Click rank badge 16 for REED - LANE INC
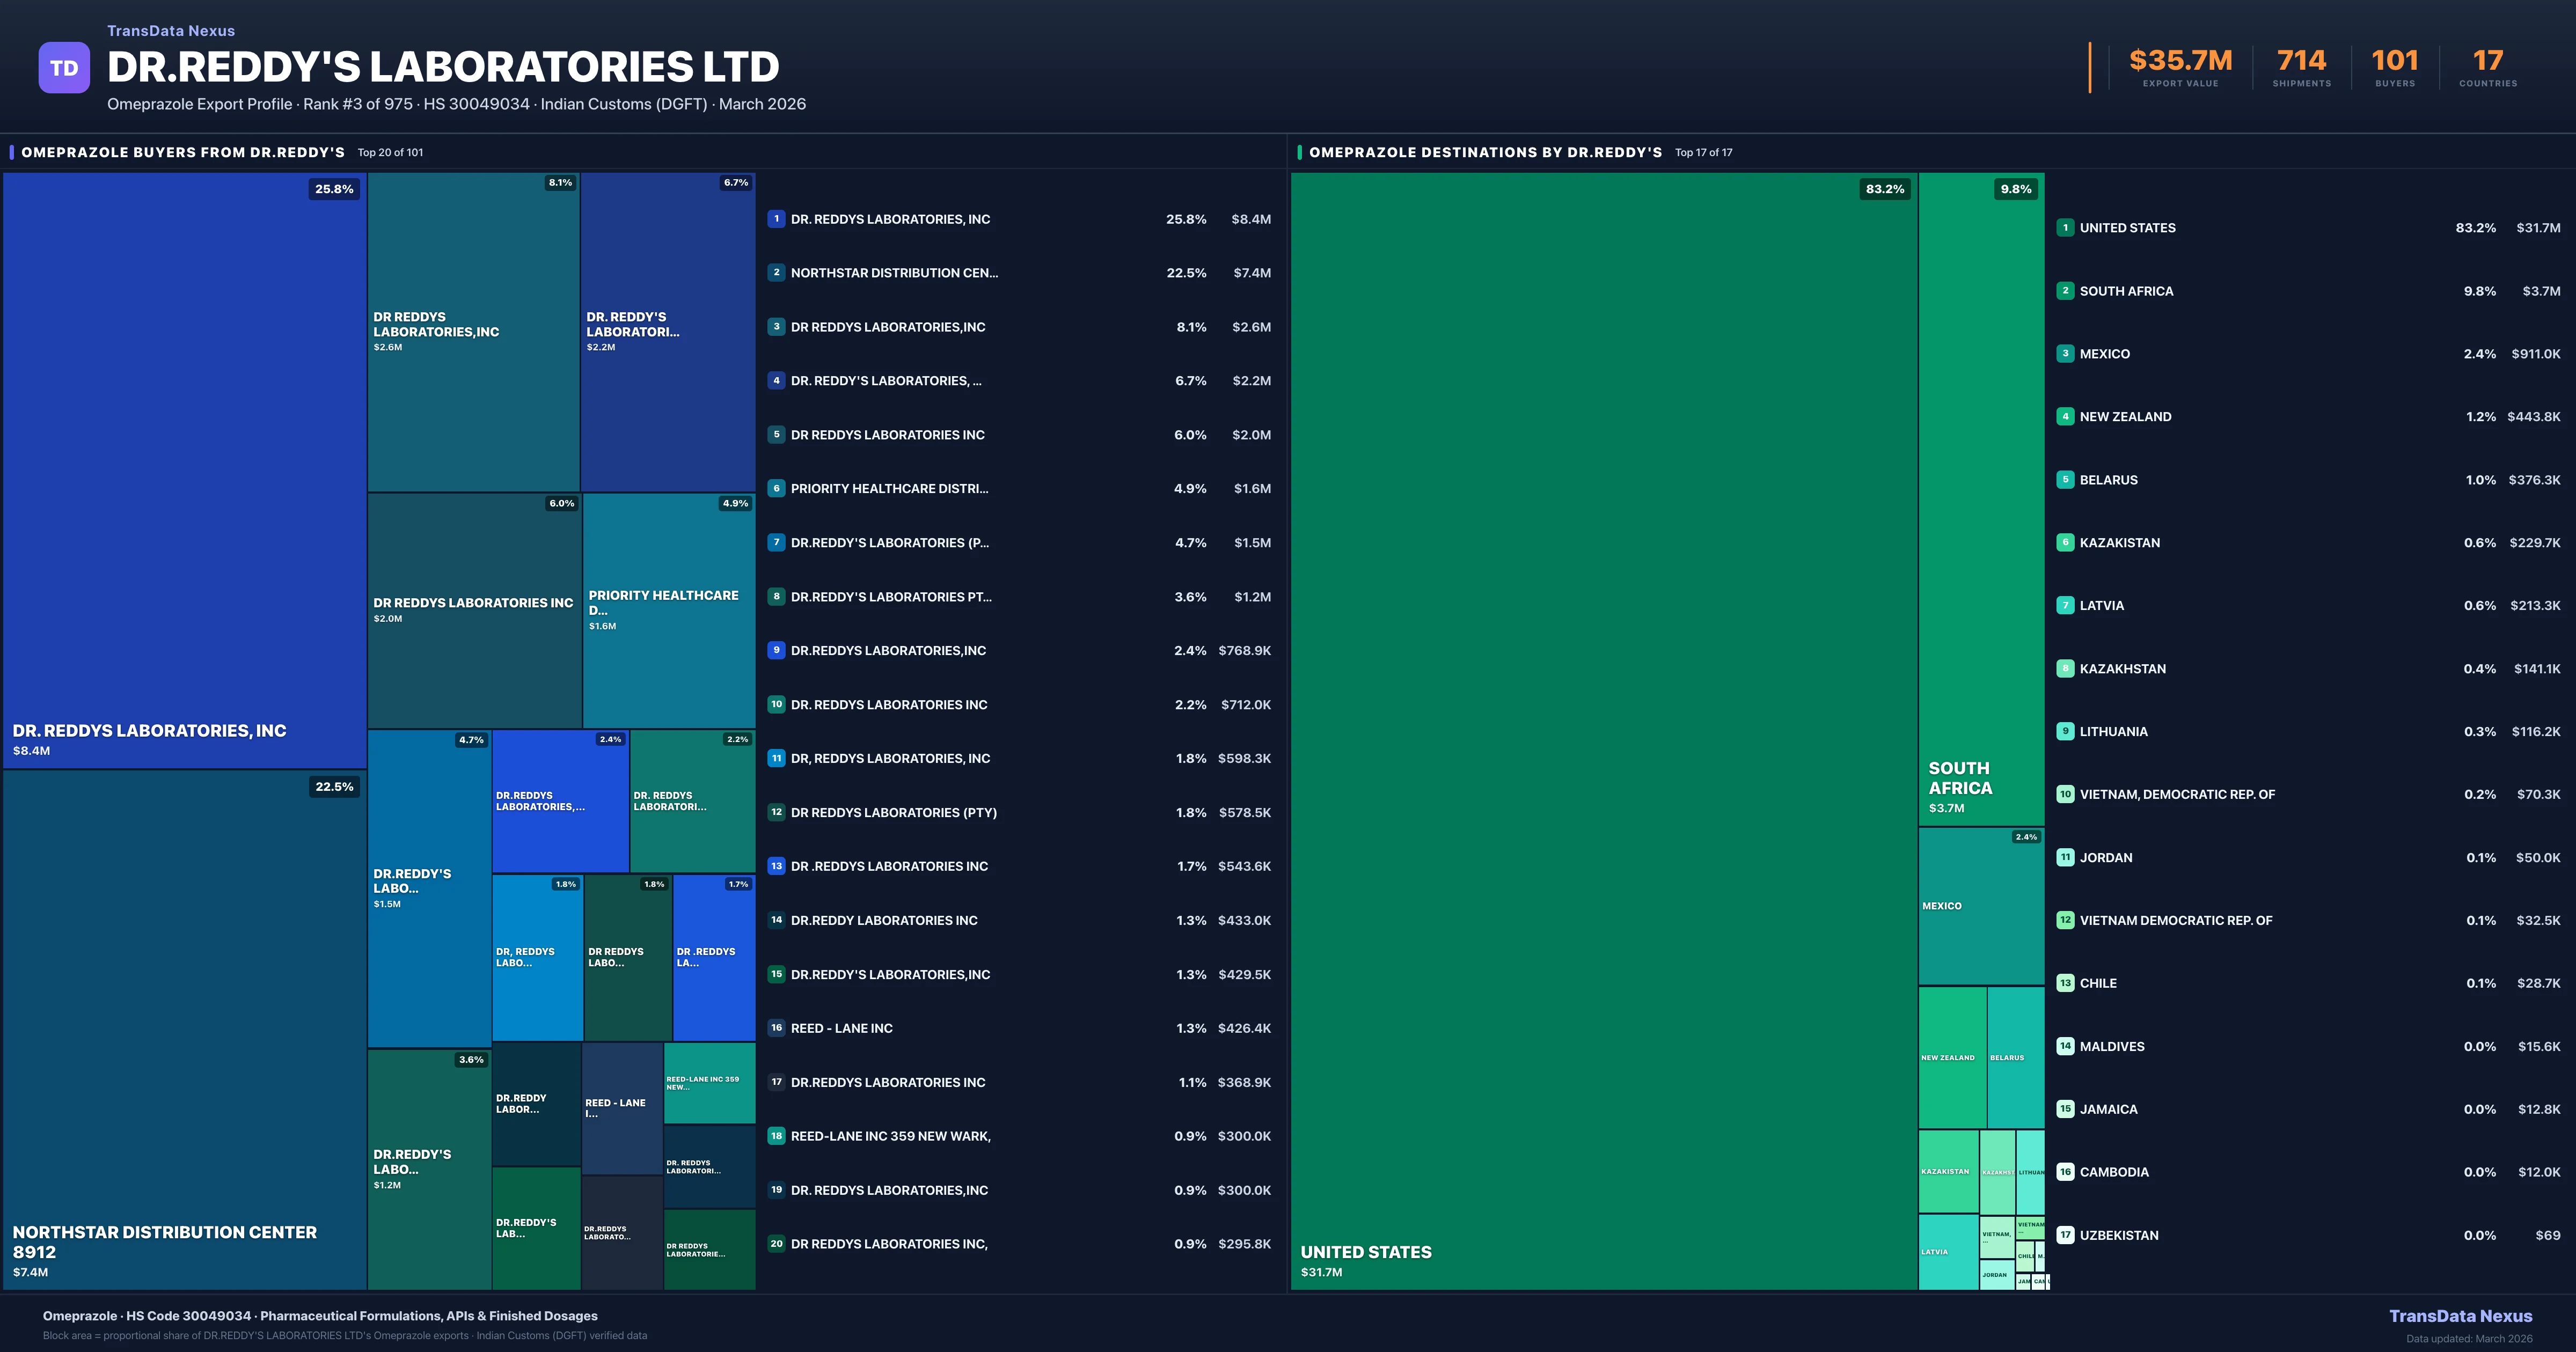Viewport: 2576px width, 1352px height. (x=776, y=1028)
